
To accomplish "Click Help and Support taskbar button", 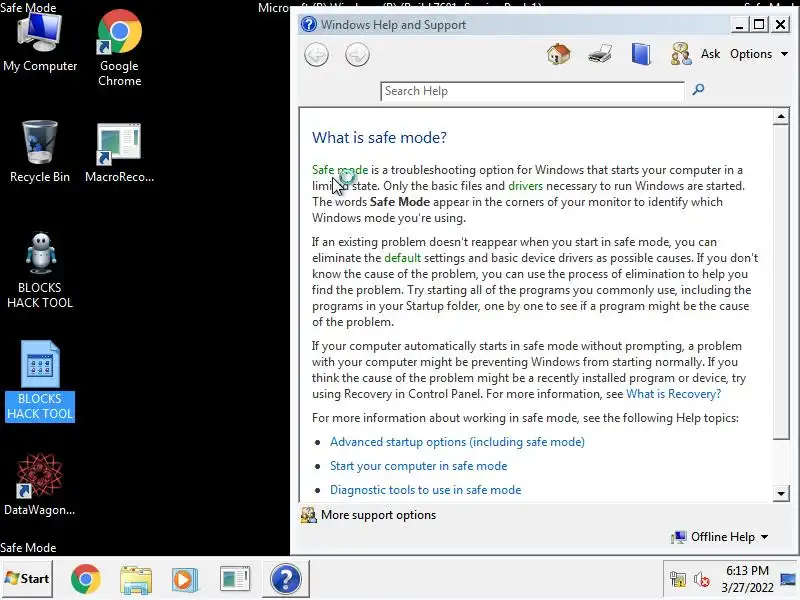I will [286, 579].
